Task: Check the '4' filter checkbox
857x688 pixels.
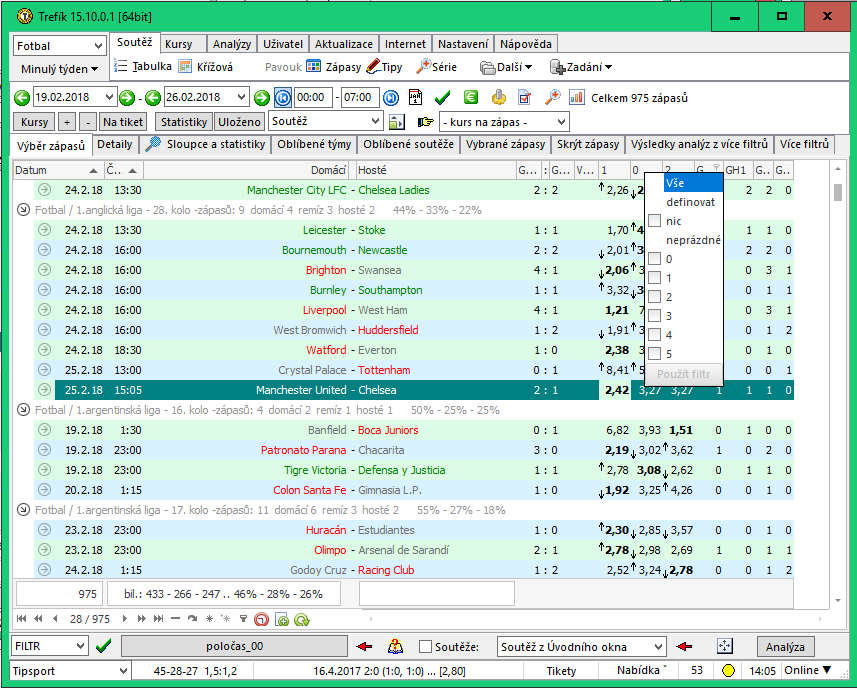Action: pos(654,335)
